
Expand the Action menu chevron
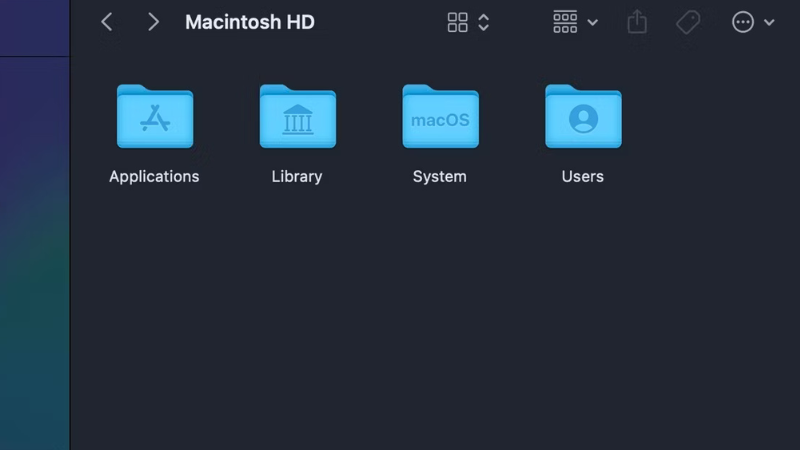769,22
